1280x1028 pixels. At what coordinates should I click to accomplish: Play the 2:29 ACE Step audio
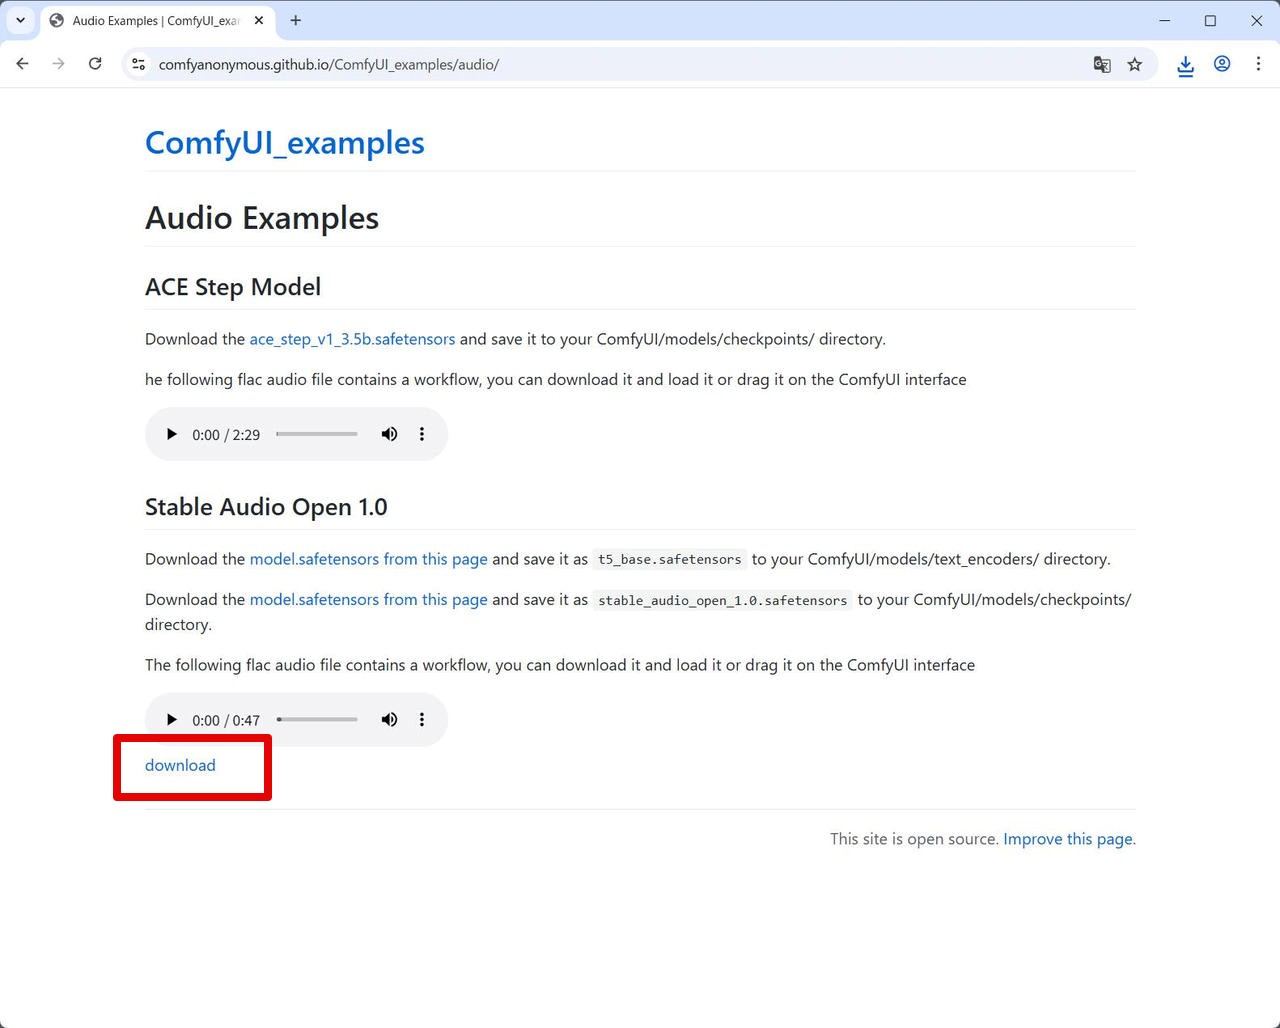[x=171, y=434]
